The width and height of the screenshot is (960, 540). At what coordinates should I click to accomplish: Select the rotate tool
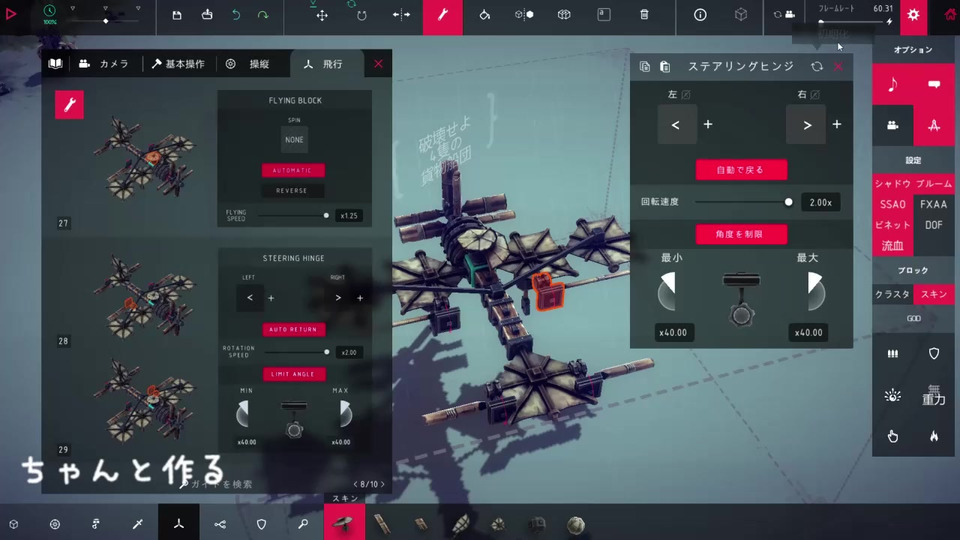pos(361,15)
